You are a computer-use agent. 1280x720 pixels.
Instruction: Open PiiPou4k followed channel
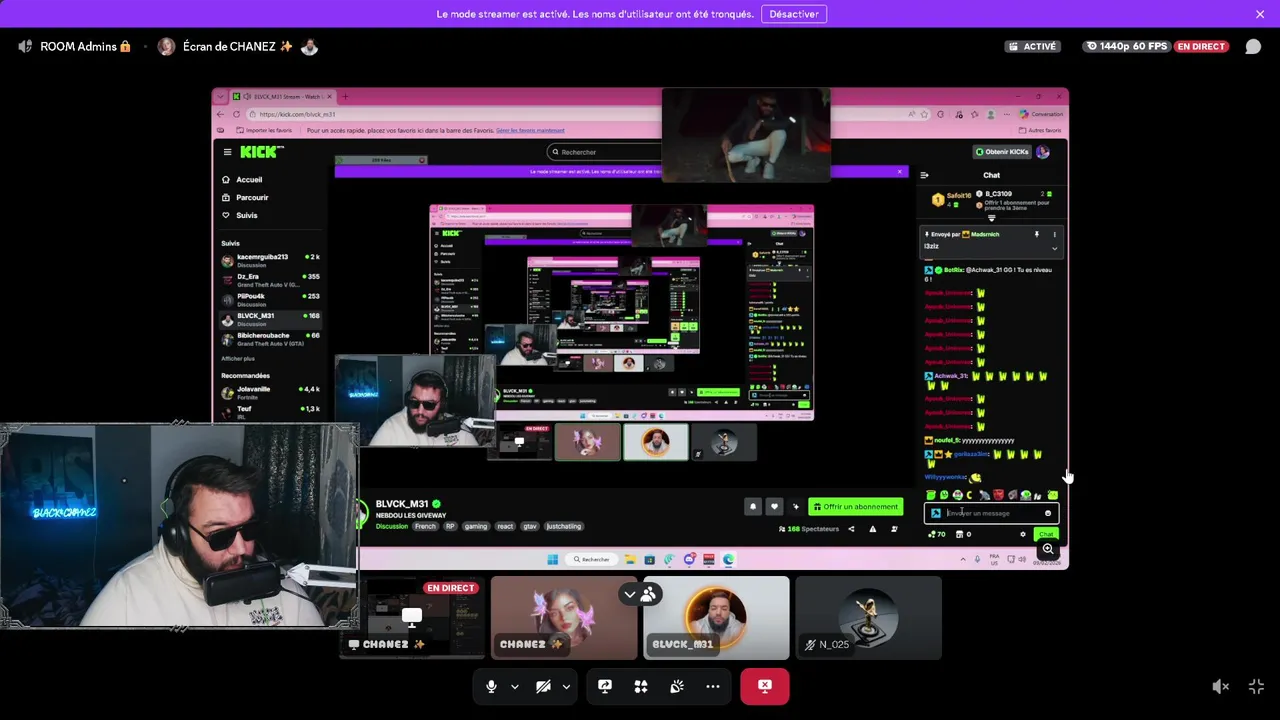(x=271, y=299)
